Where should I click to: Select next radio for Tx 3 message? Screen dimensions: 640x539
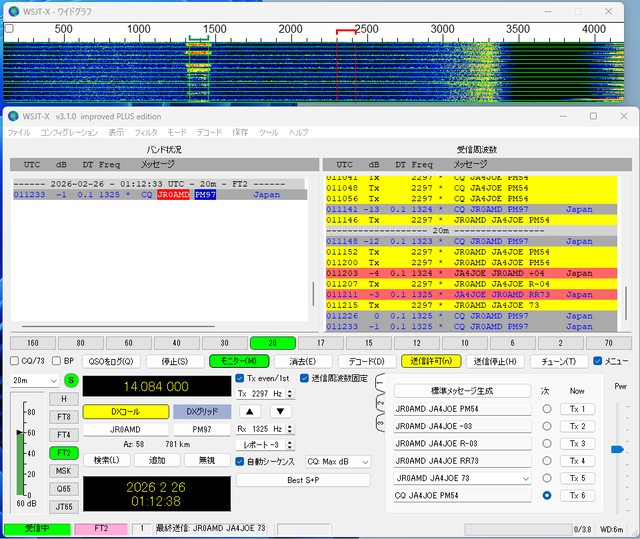(x=547, y=444)
